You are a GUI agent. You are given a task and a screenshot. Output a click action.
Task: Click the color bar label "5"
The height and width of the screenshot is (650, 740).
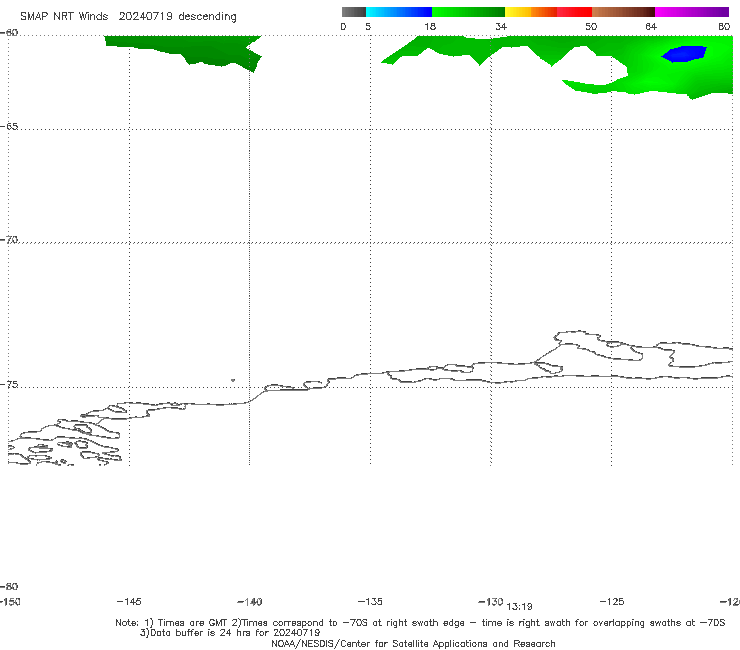point(368,26)
